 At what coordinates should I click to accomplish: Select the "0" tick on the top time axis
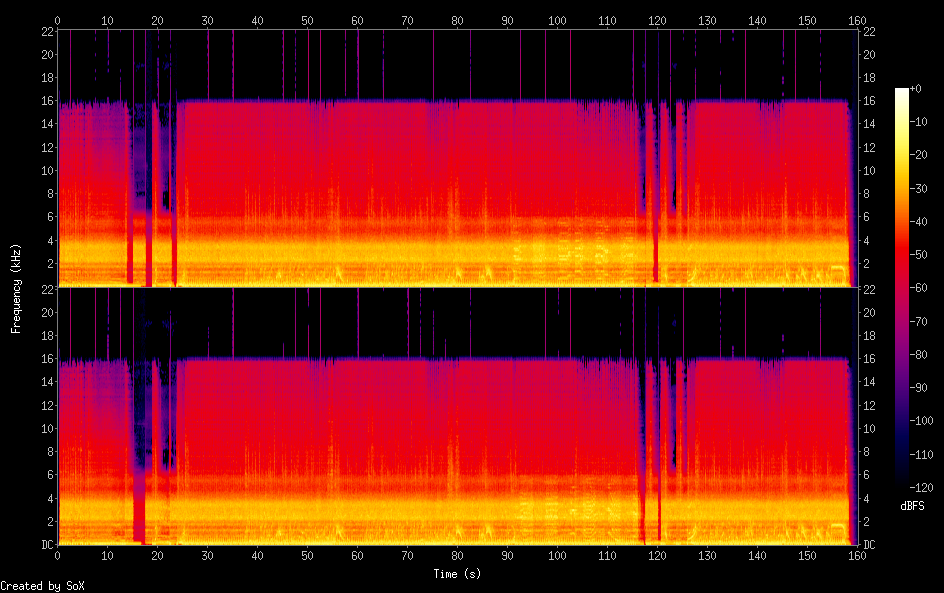(x=57, y=20)
